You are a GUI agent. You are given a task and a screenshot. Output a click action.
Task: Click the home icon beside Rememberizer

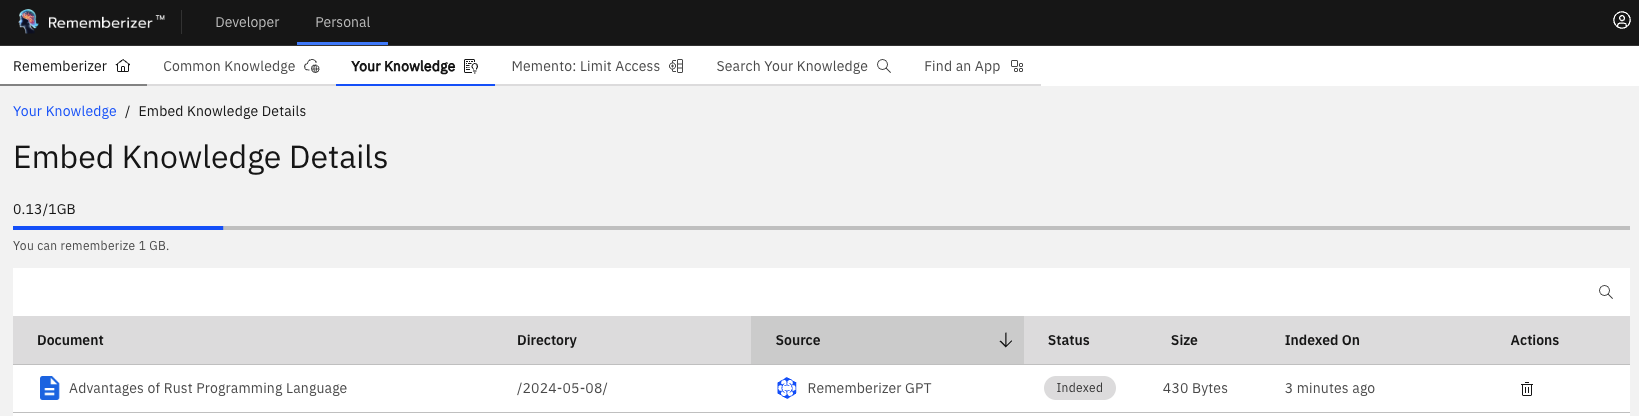[123, 66]
